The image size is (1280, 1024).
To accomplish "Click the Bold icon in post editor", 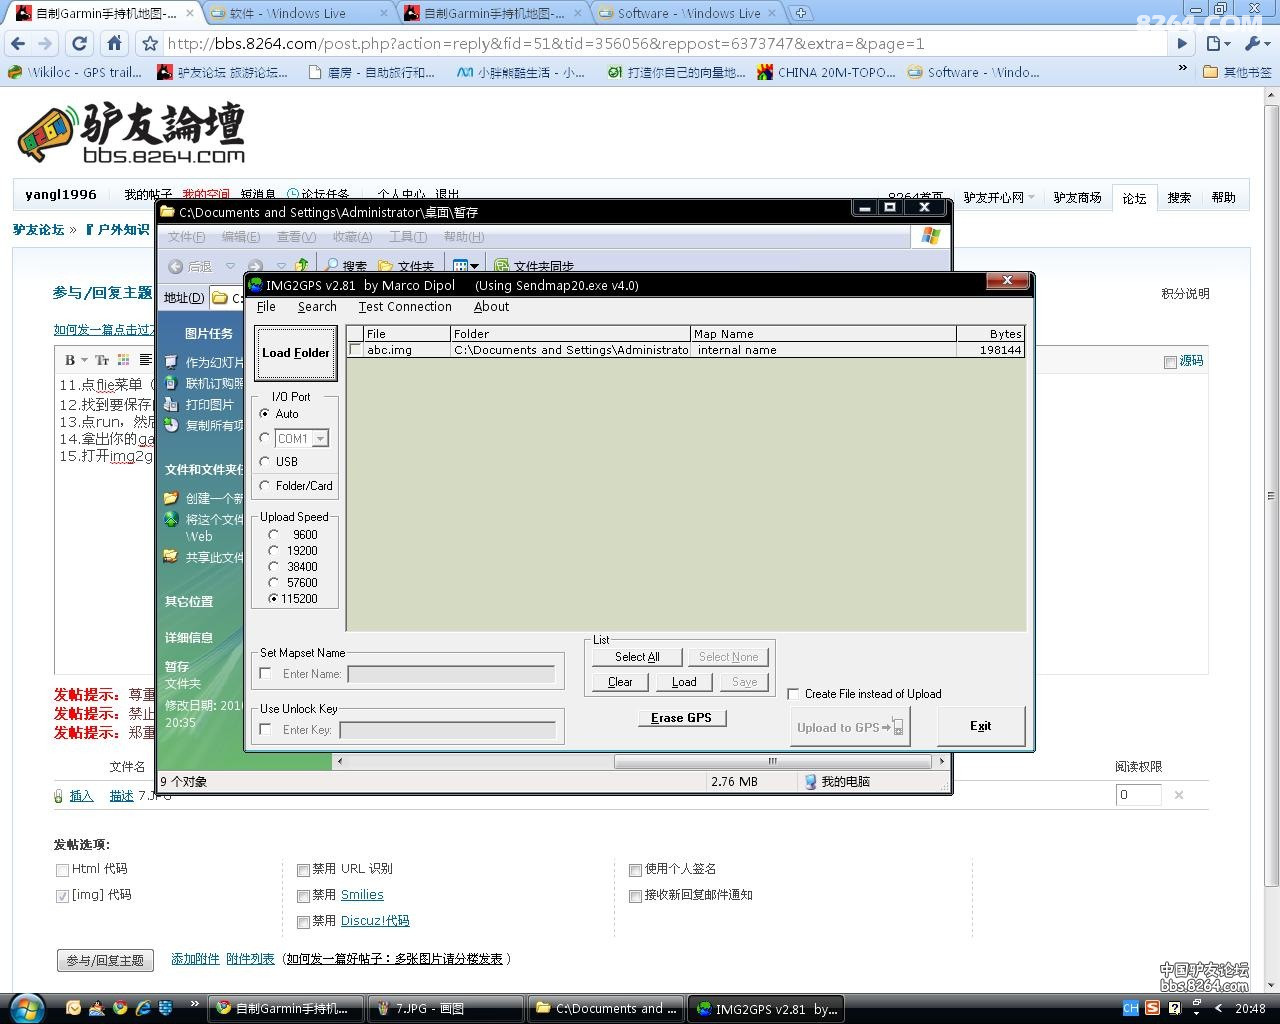I will [x=70, y=360].
